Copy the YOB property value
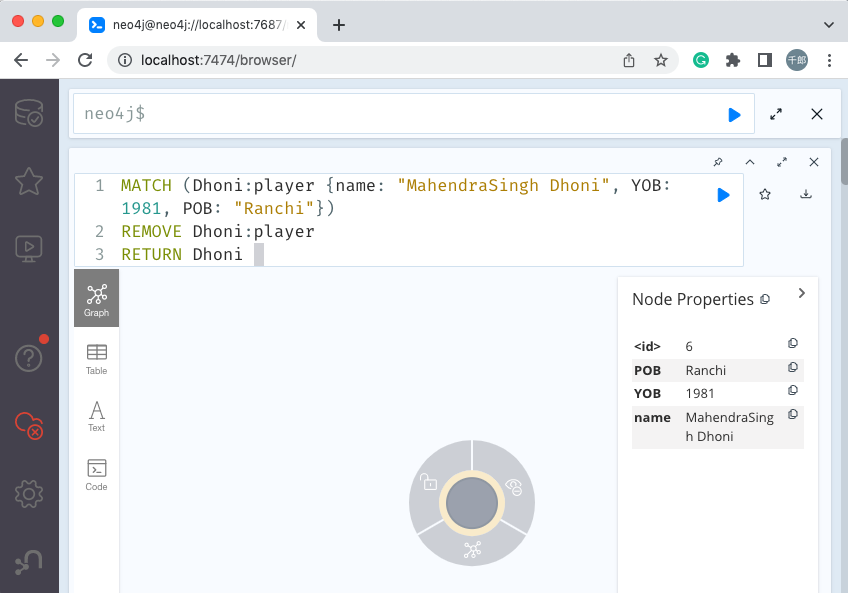 [793, 390]
